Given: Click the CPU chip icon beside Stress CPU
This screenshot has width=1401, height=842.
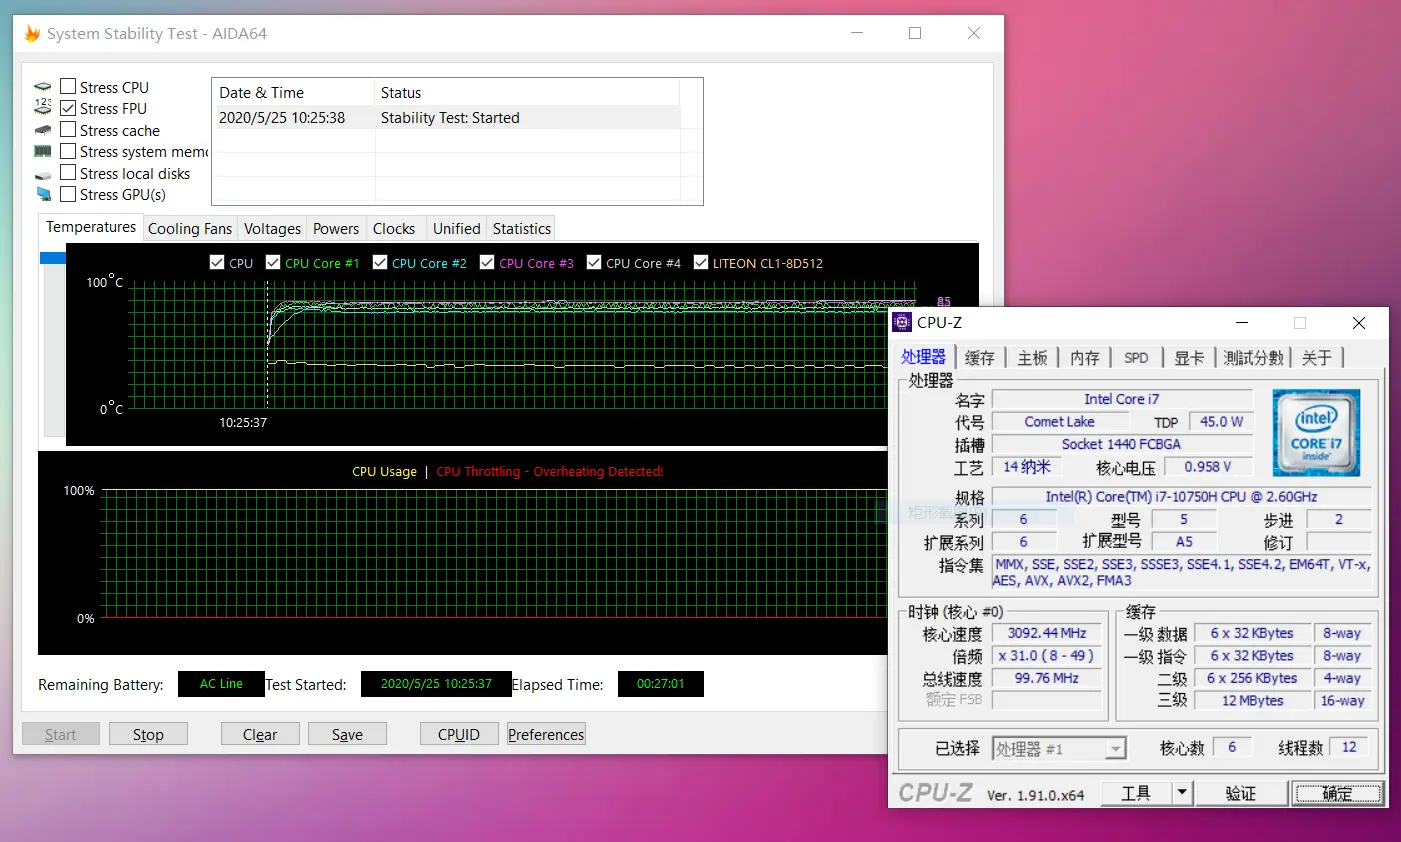Looking at the screenshot, I should (x=43, y=87).
